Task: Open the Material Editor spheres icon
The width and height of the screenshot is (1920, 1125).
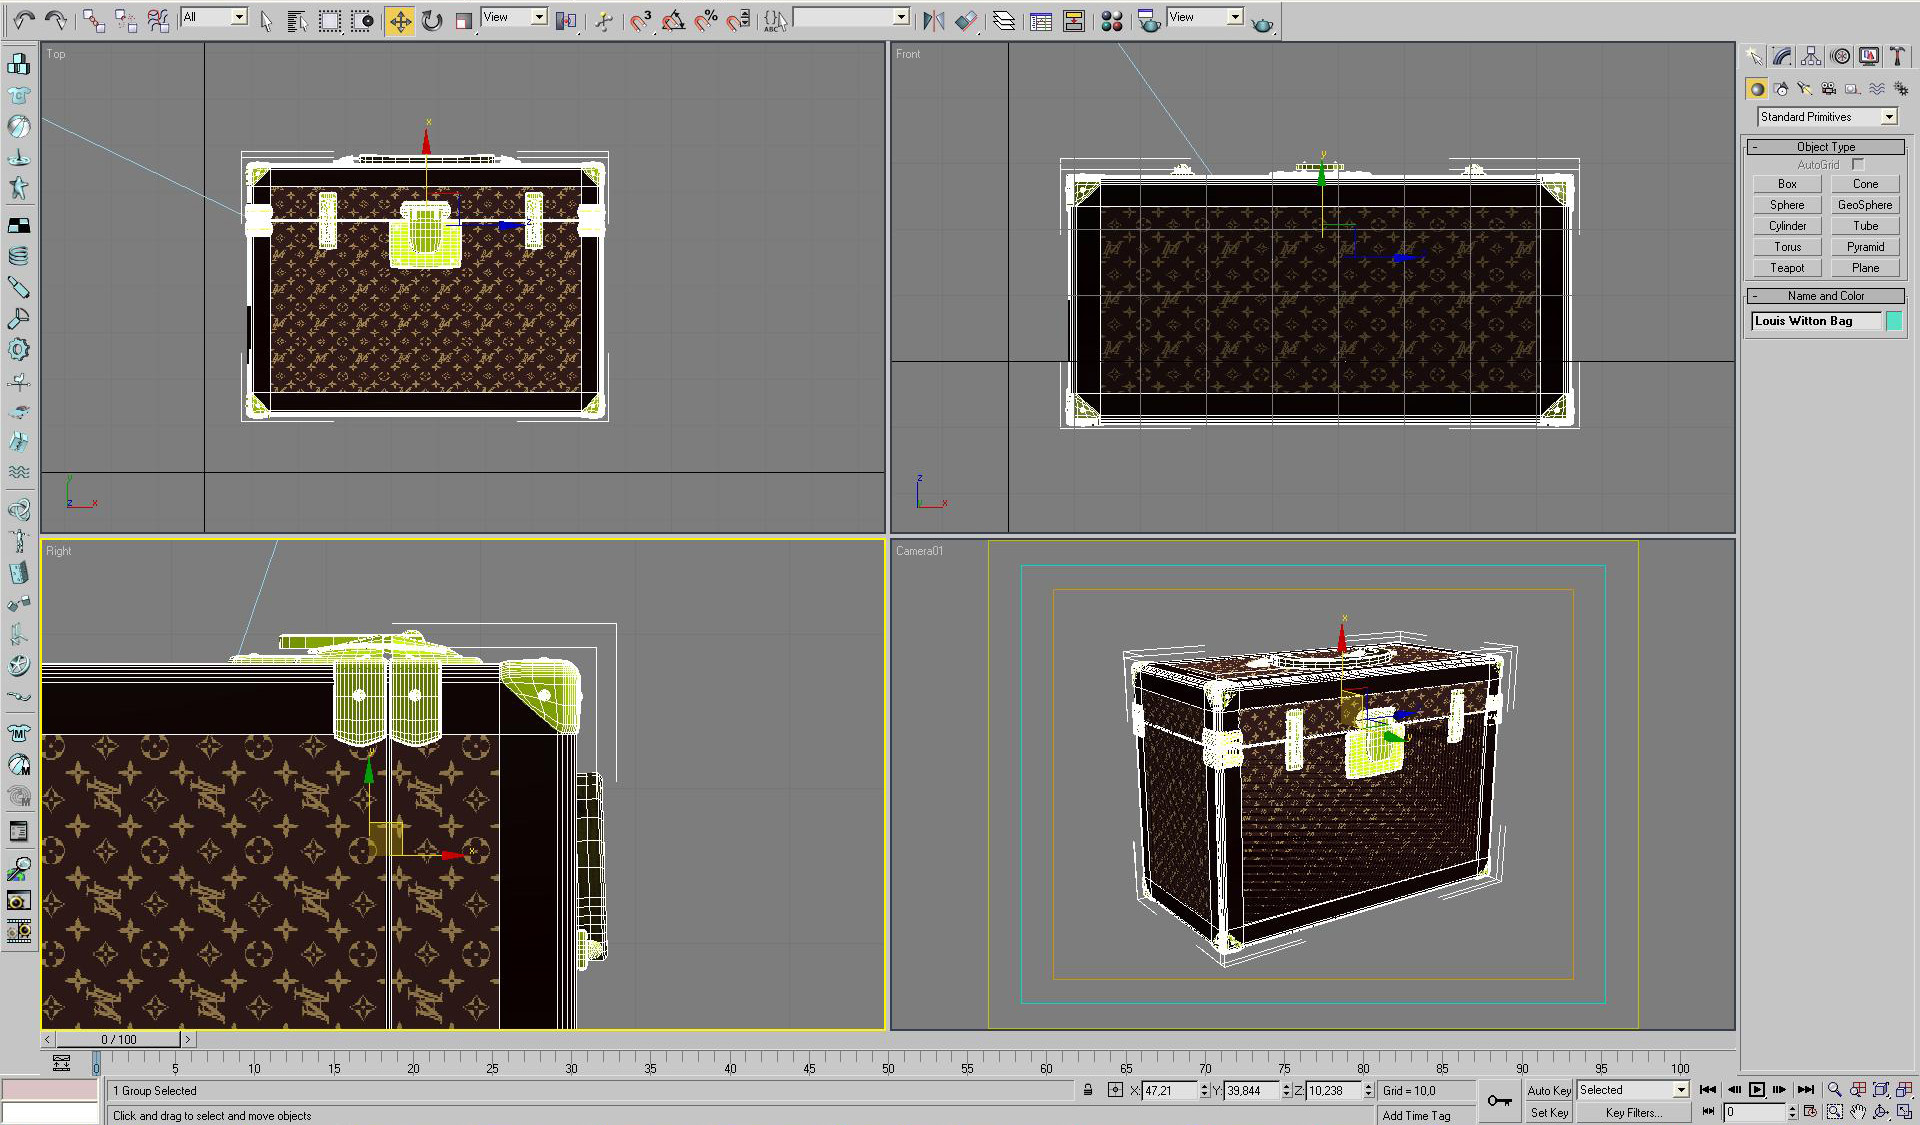Action: [x=1111, y=20]
